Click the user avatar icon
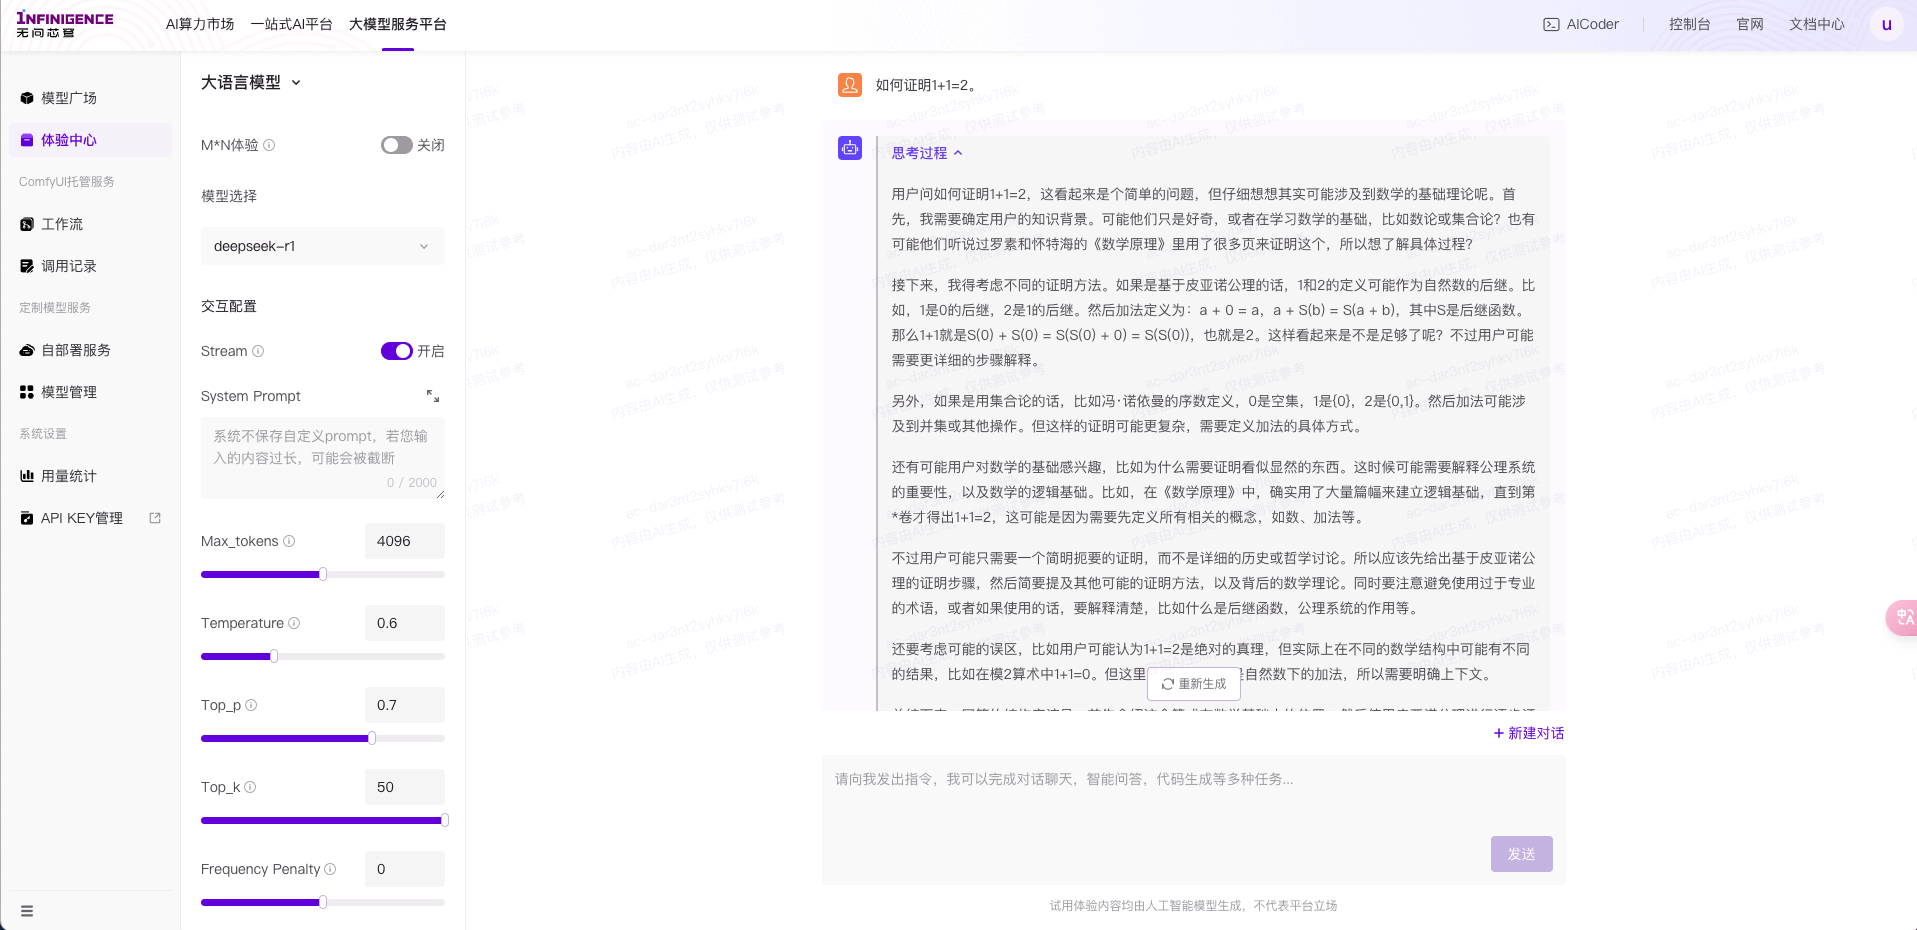Image resolution: width=1917 pixels, height=930 pixels. pyautogui.click(x=1886, y=25)
